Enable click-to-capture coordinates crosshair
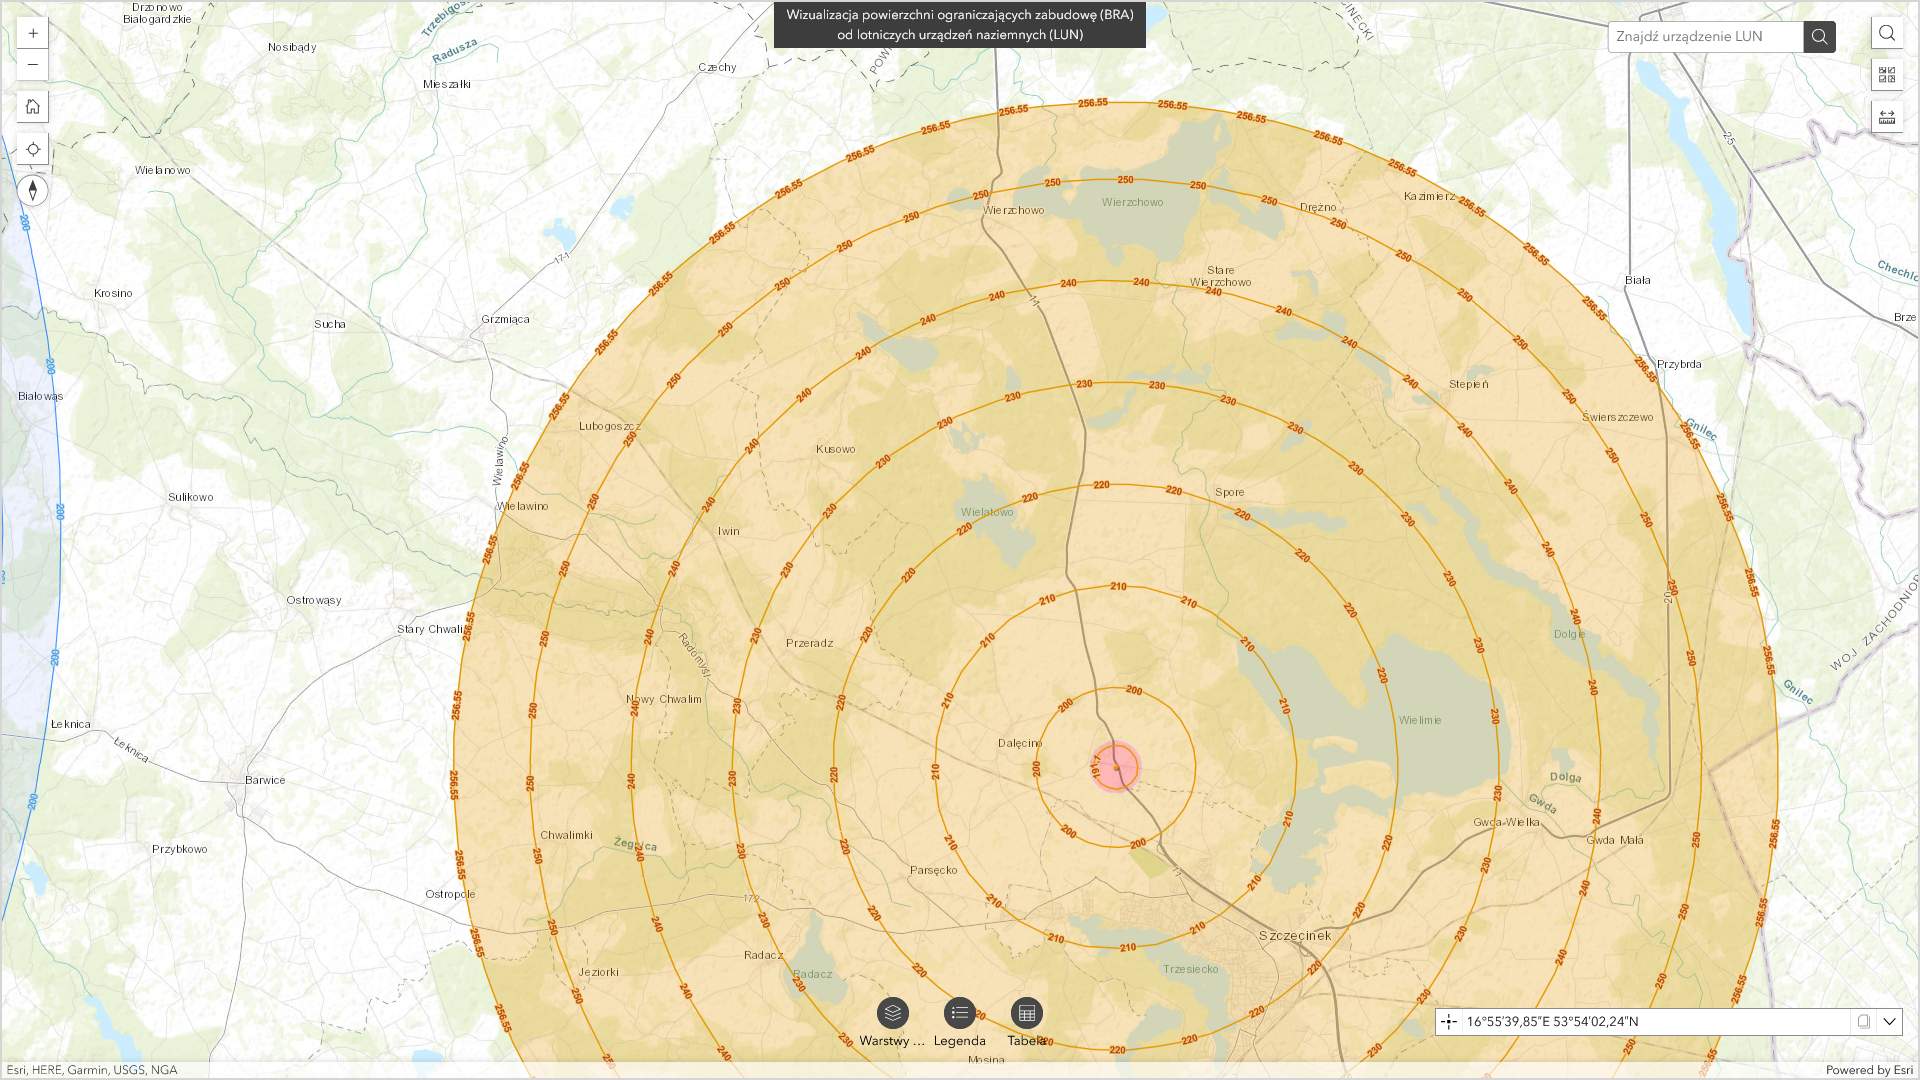 tap(1449, 1022)
